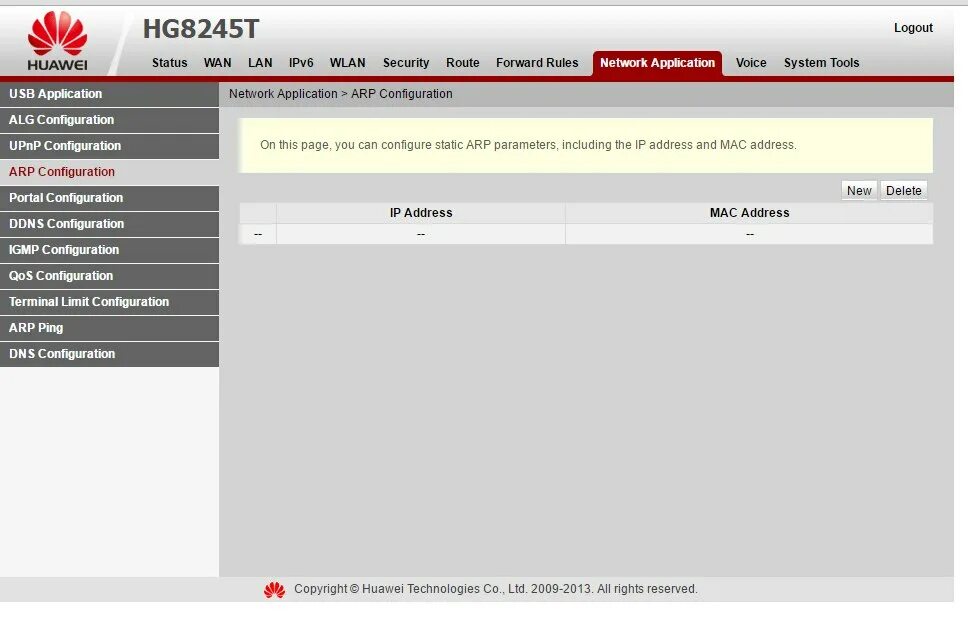Open ALG Configuration in the sidebar

(x=109, y=120)
